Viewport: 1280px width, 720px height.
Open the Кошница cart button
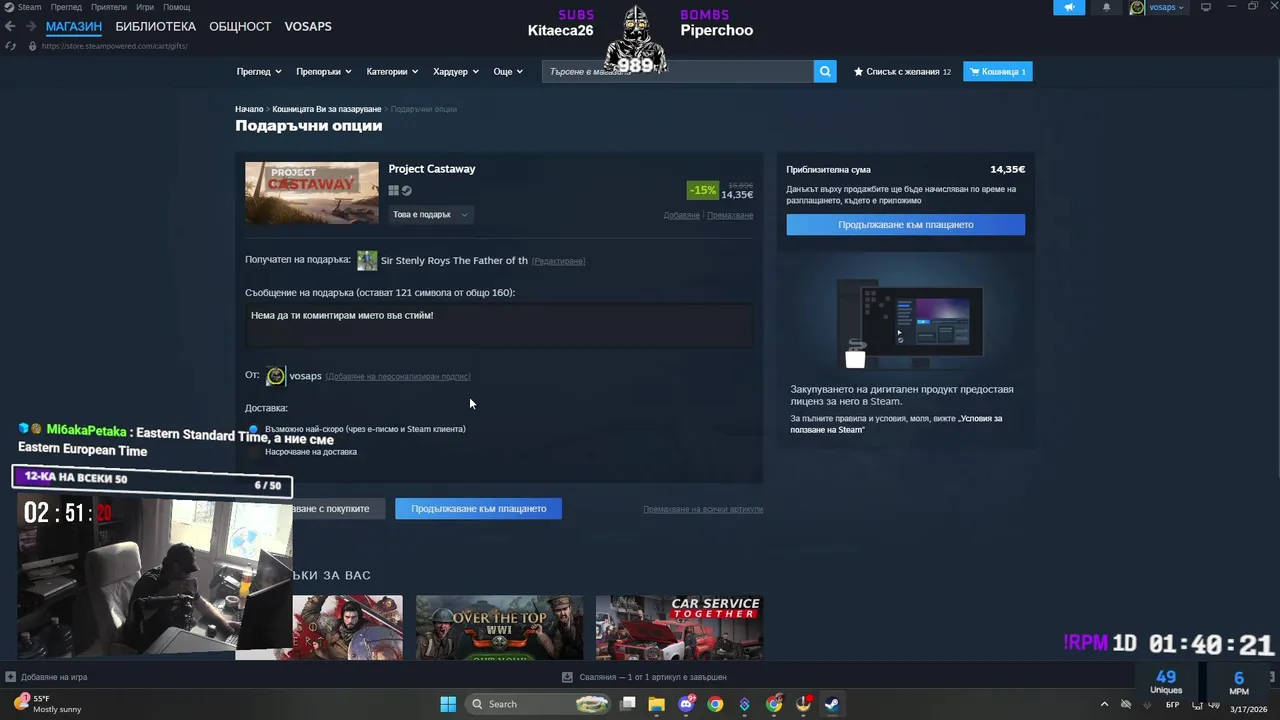click(x=997, y=71)
